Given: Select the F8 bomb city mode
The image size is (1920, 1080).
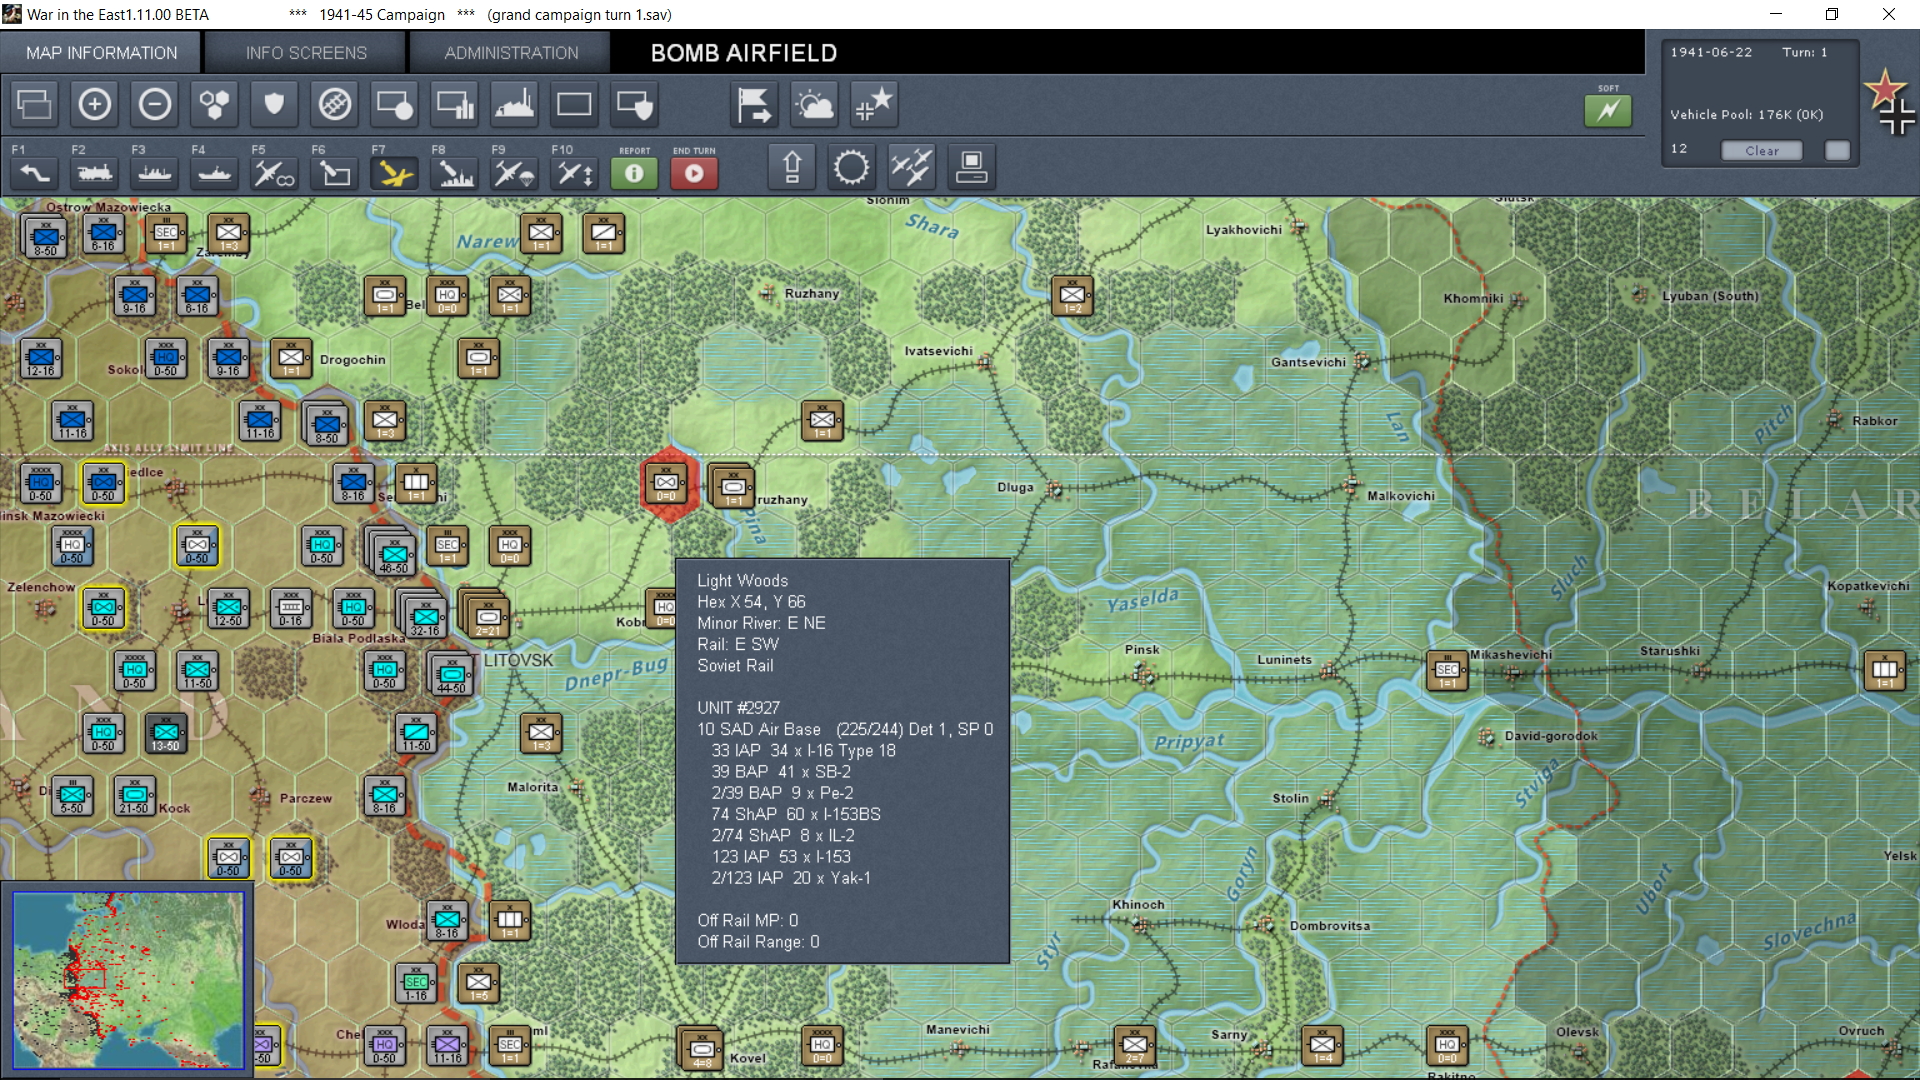Looking at the screenshot, I should [455, 173].
